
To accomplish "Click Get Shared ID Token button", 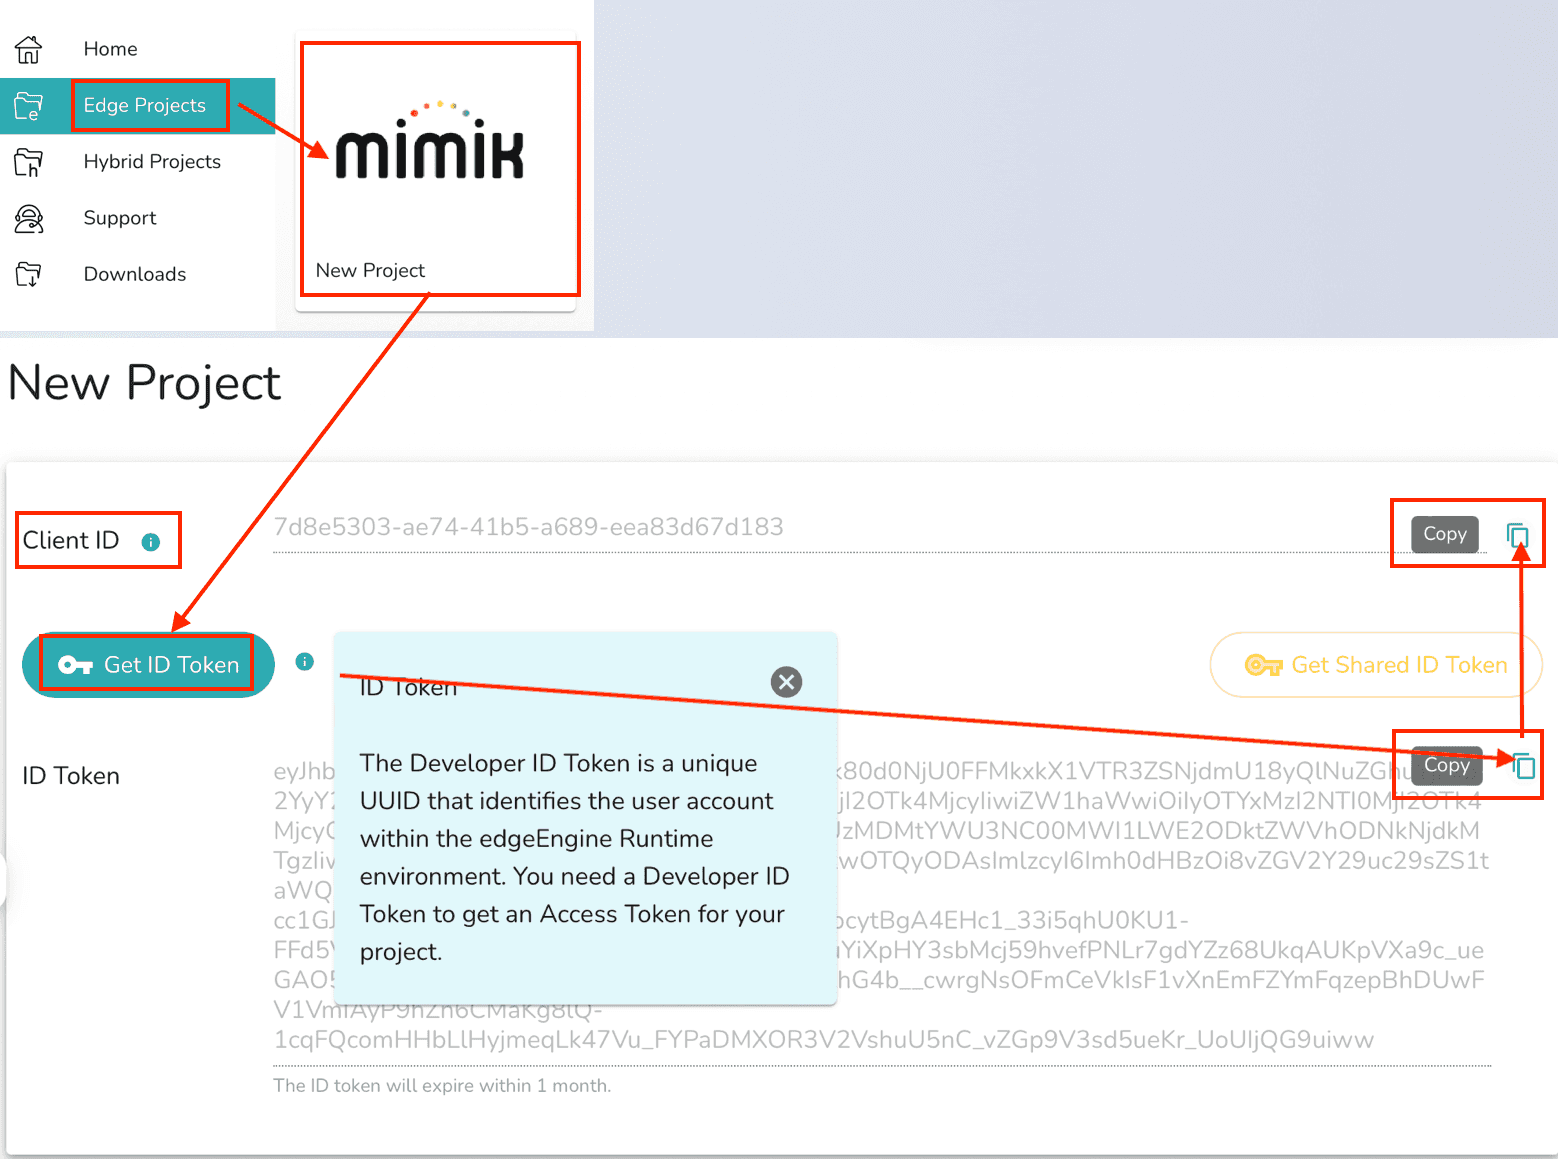I will (x=1376, y=665).
